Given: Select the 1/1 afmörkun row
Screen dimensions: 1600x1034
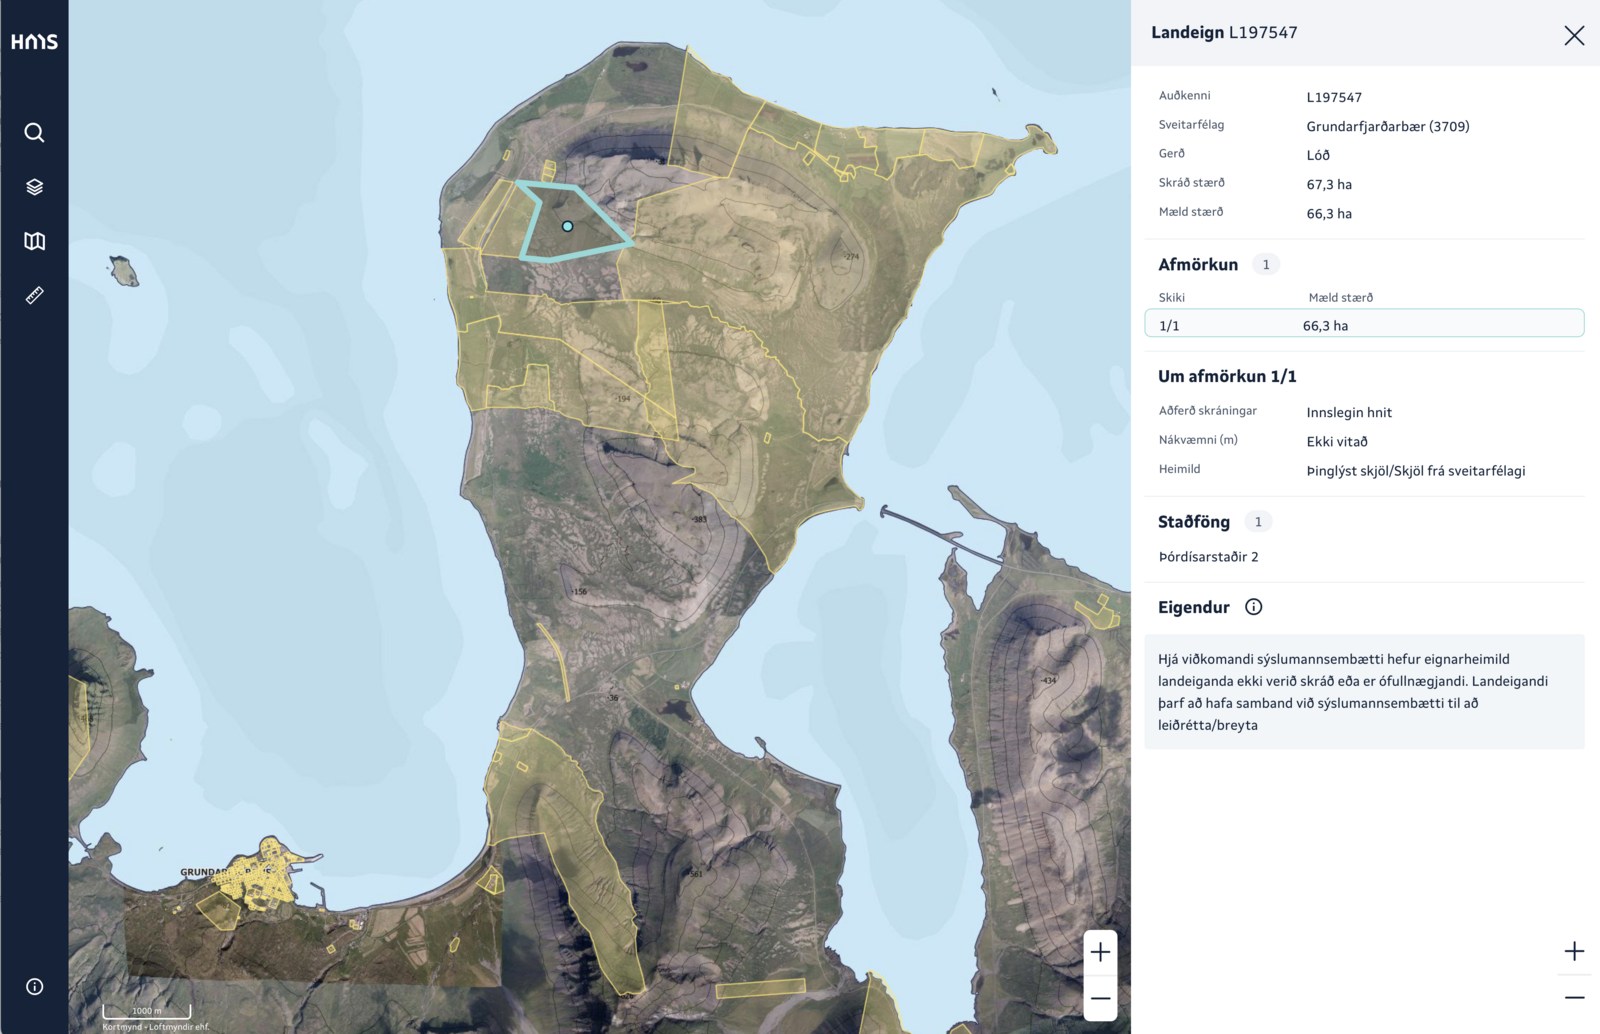Looking at the screenshot, I should (1363, 325).
